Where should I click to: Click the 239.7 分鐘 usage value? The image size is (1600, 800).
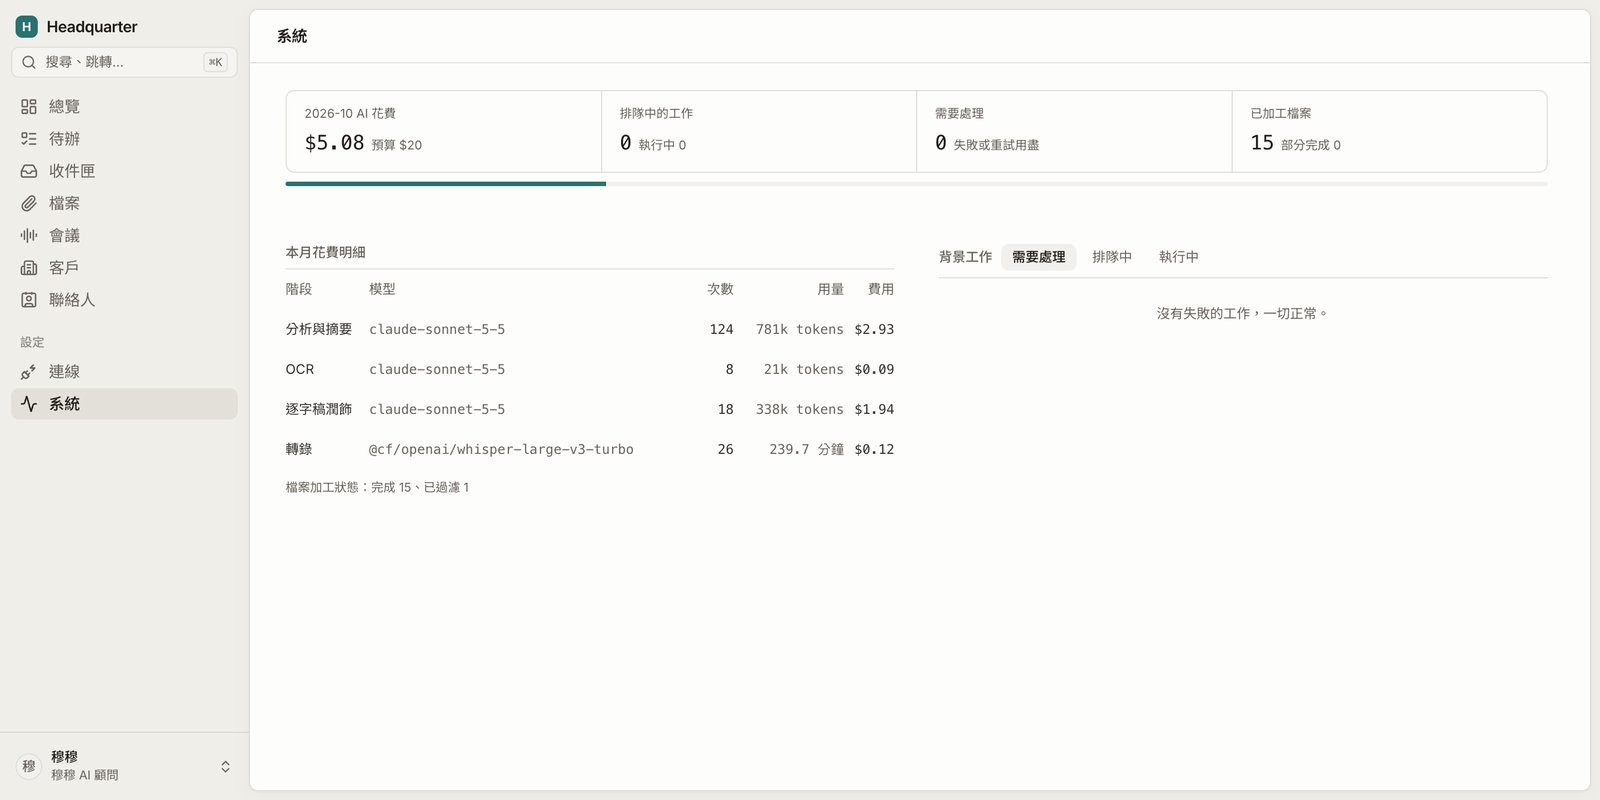(807, 449)
